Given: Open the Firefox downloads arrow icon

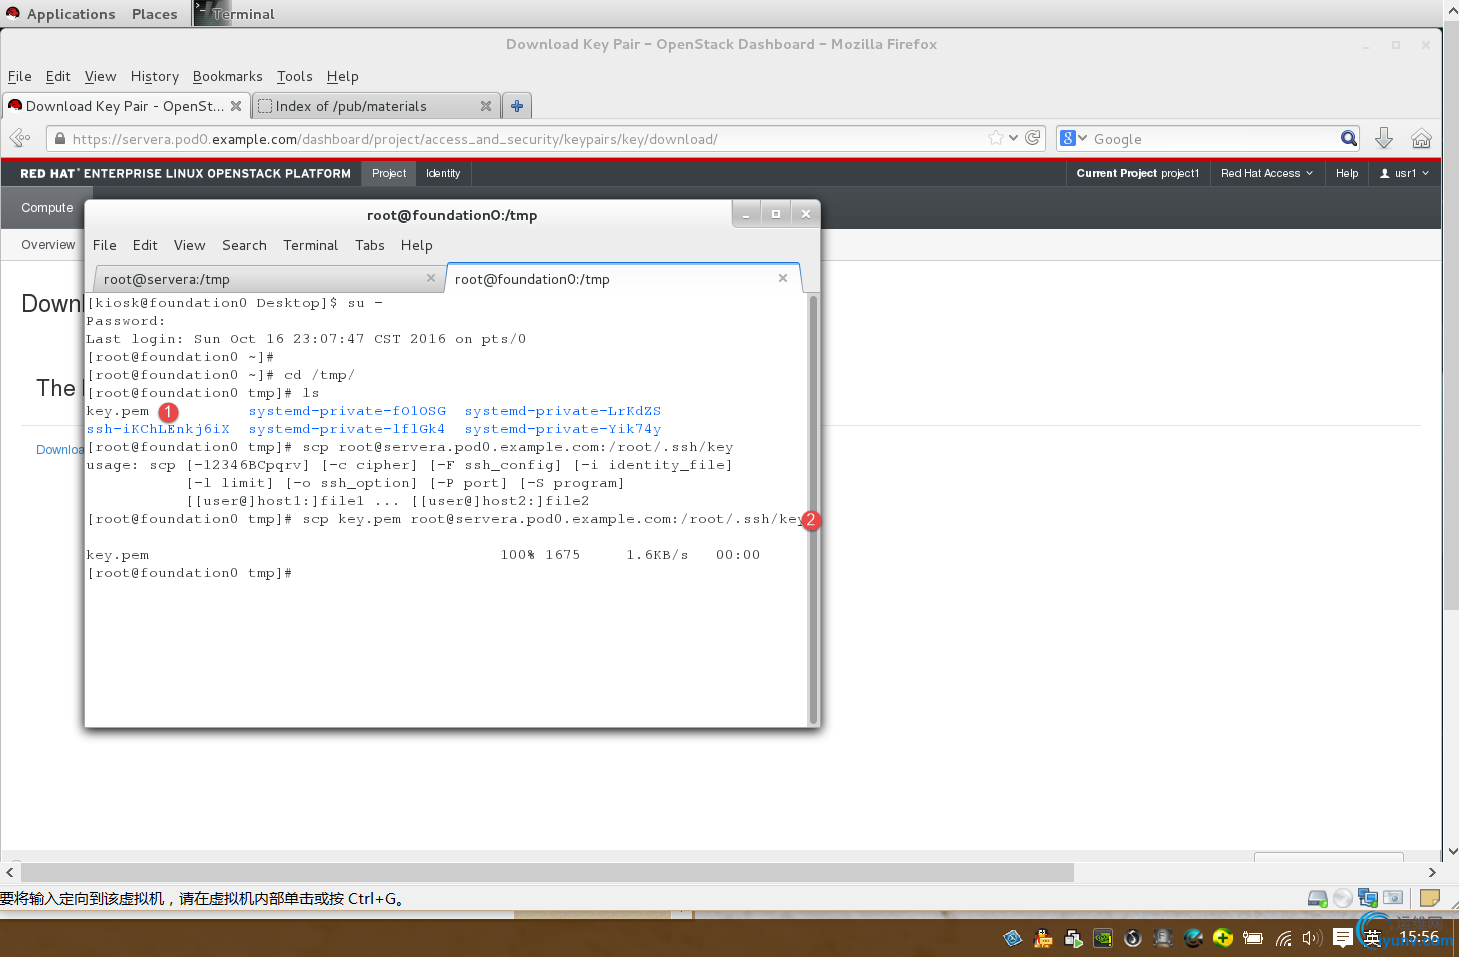Looking at the screenshot, I should 1384,138.
